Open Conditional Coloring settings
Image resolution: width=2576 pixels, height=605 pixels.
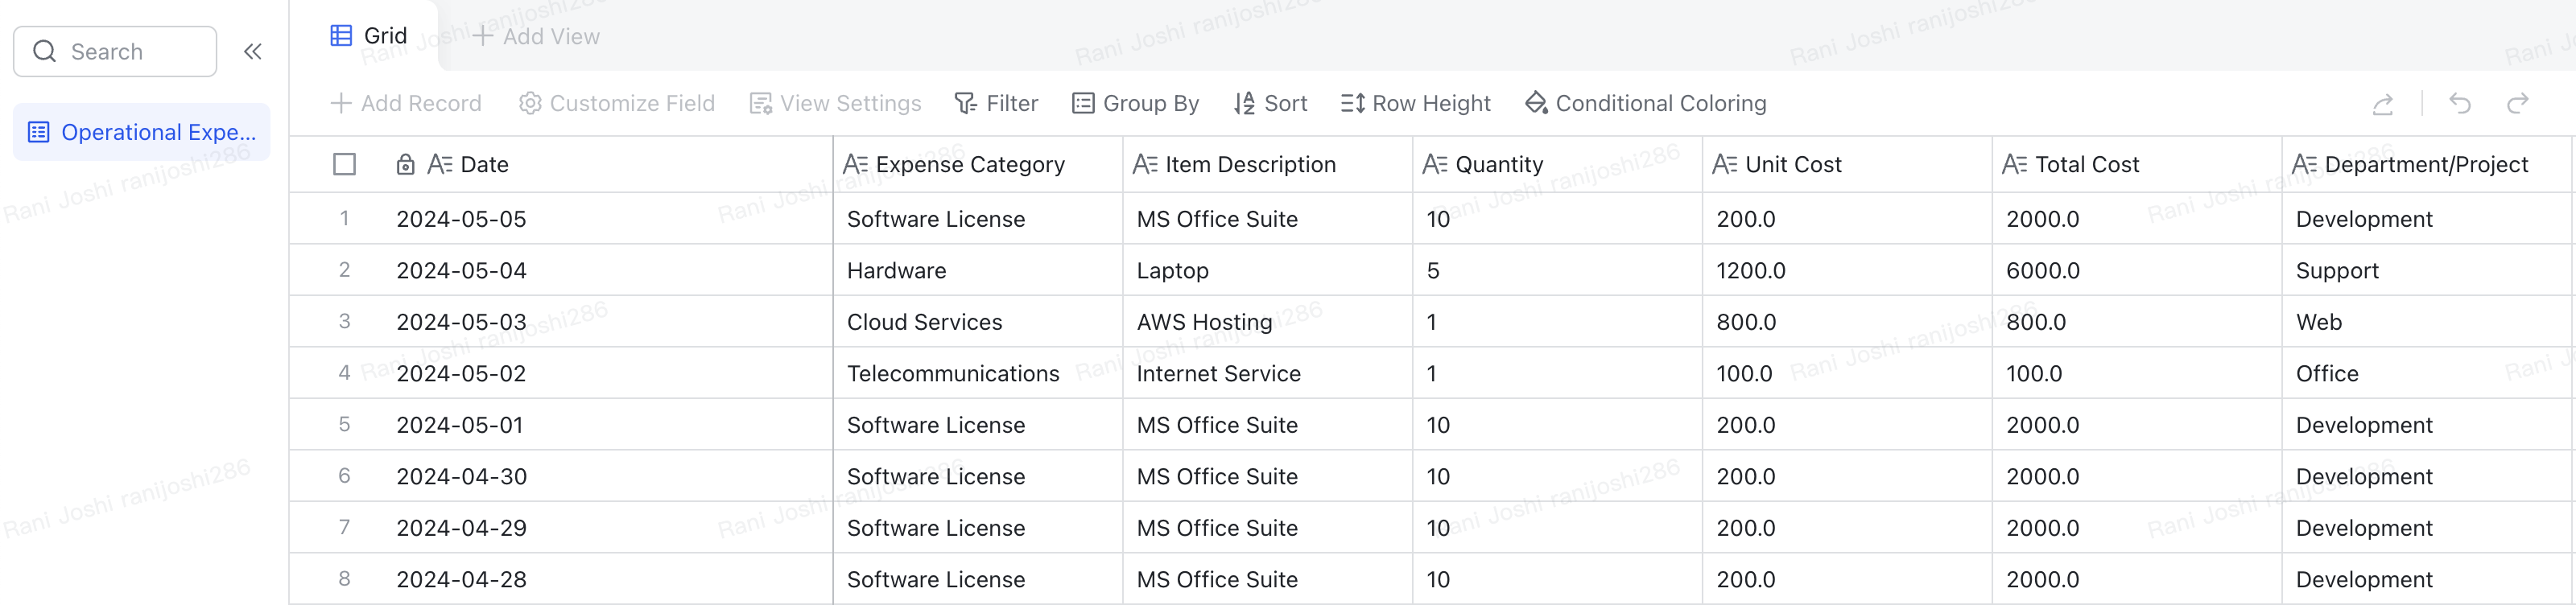point(1646,104)
